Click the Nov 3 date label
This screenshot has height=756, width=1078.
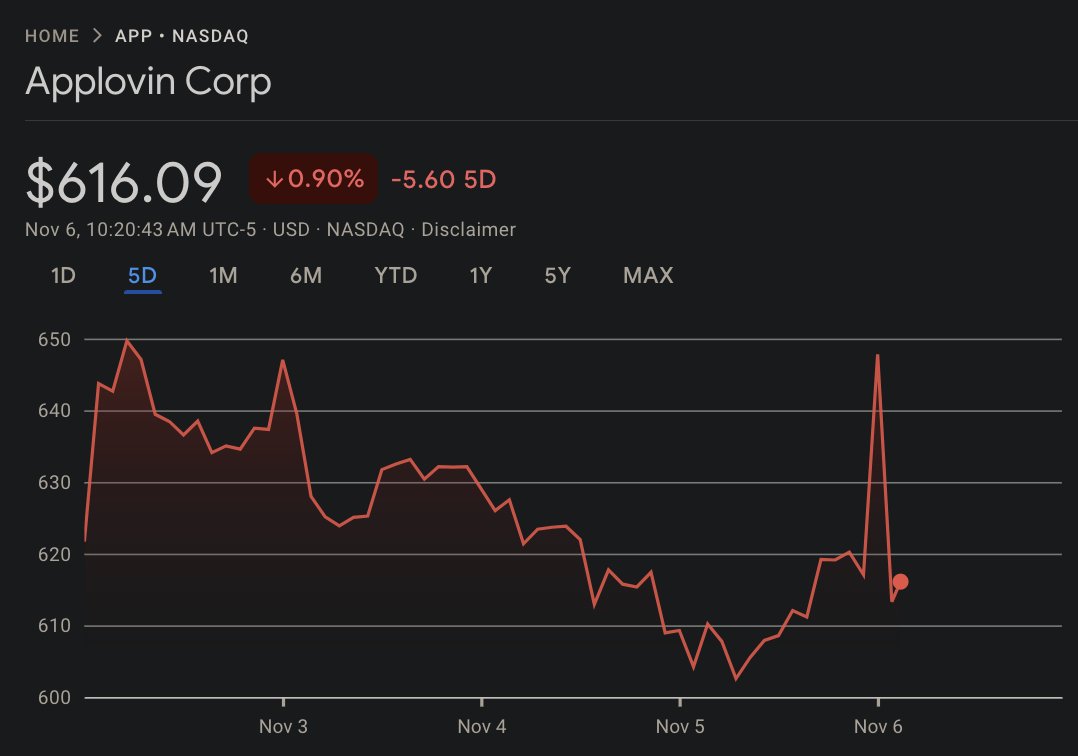tap(283, 727)
